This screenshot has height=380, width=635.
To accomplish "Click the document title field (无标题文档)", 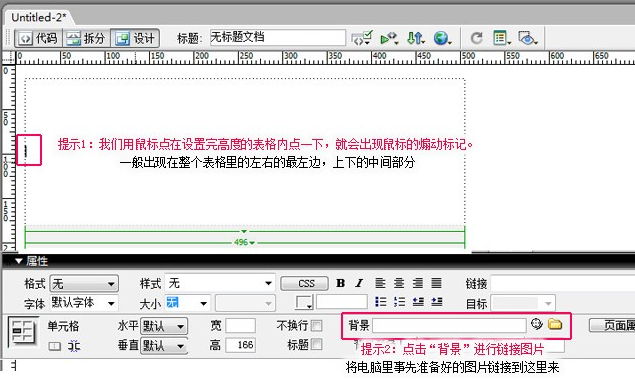I will click(x=277, y=38).
